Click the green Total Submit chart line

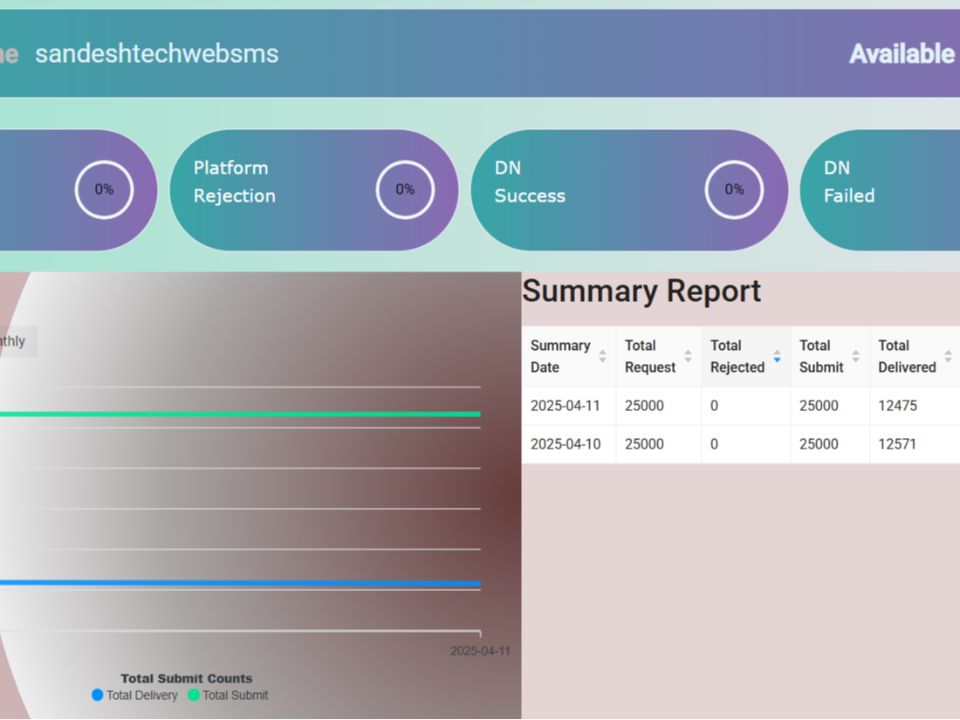pos(240,414)
